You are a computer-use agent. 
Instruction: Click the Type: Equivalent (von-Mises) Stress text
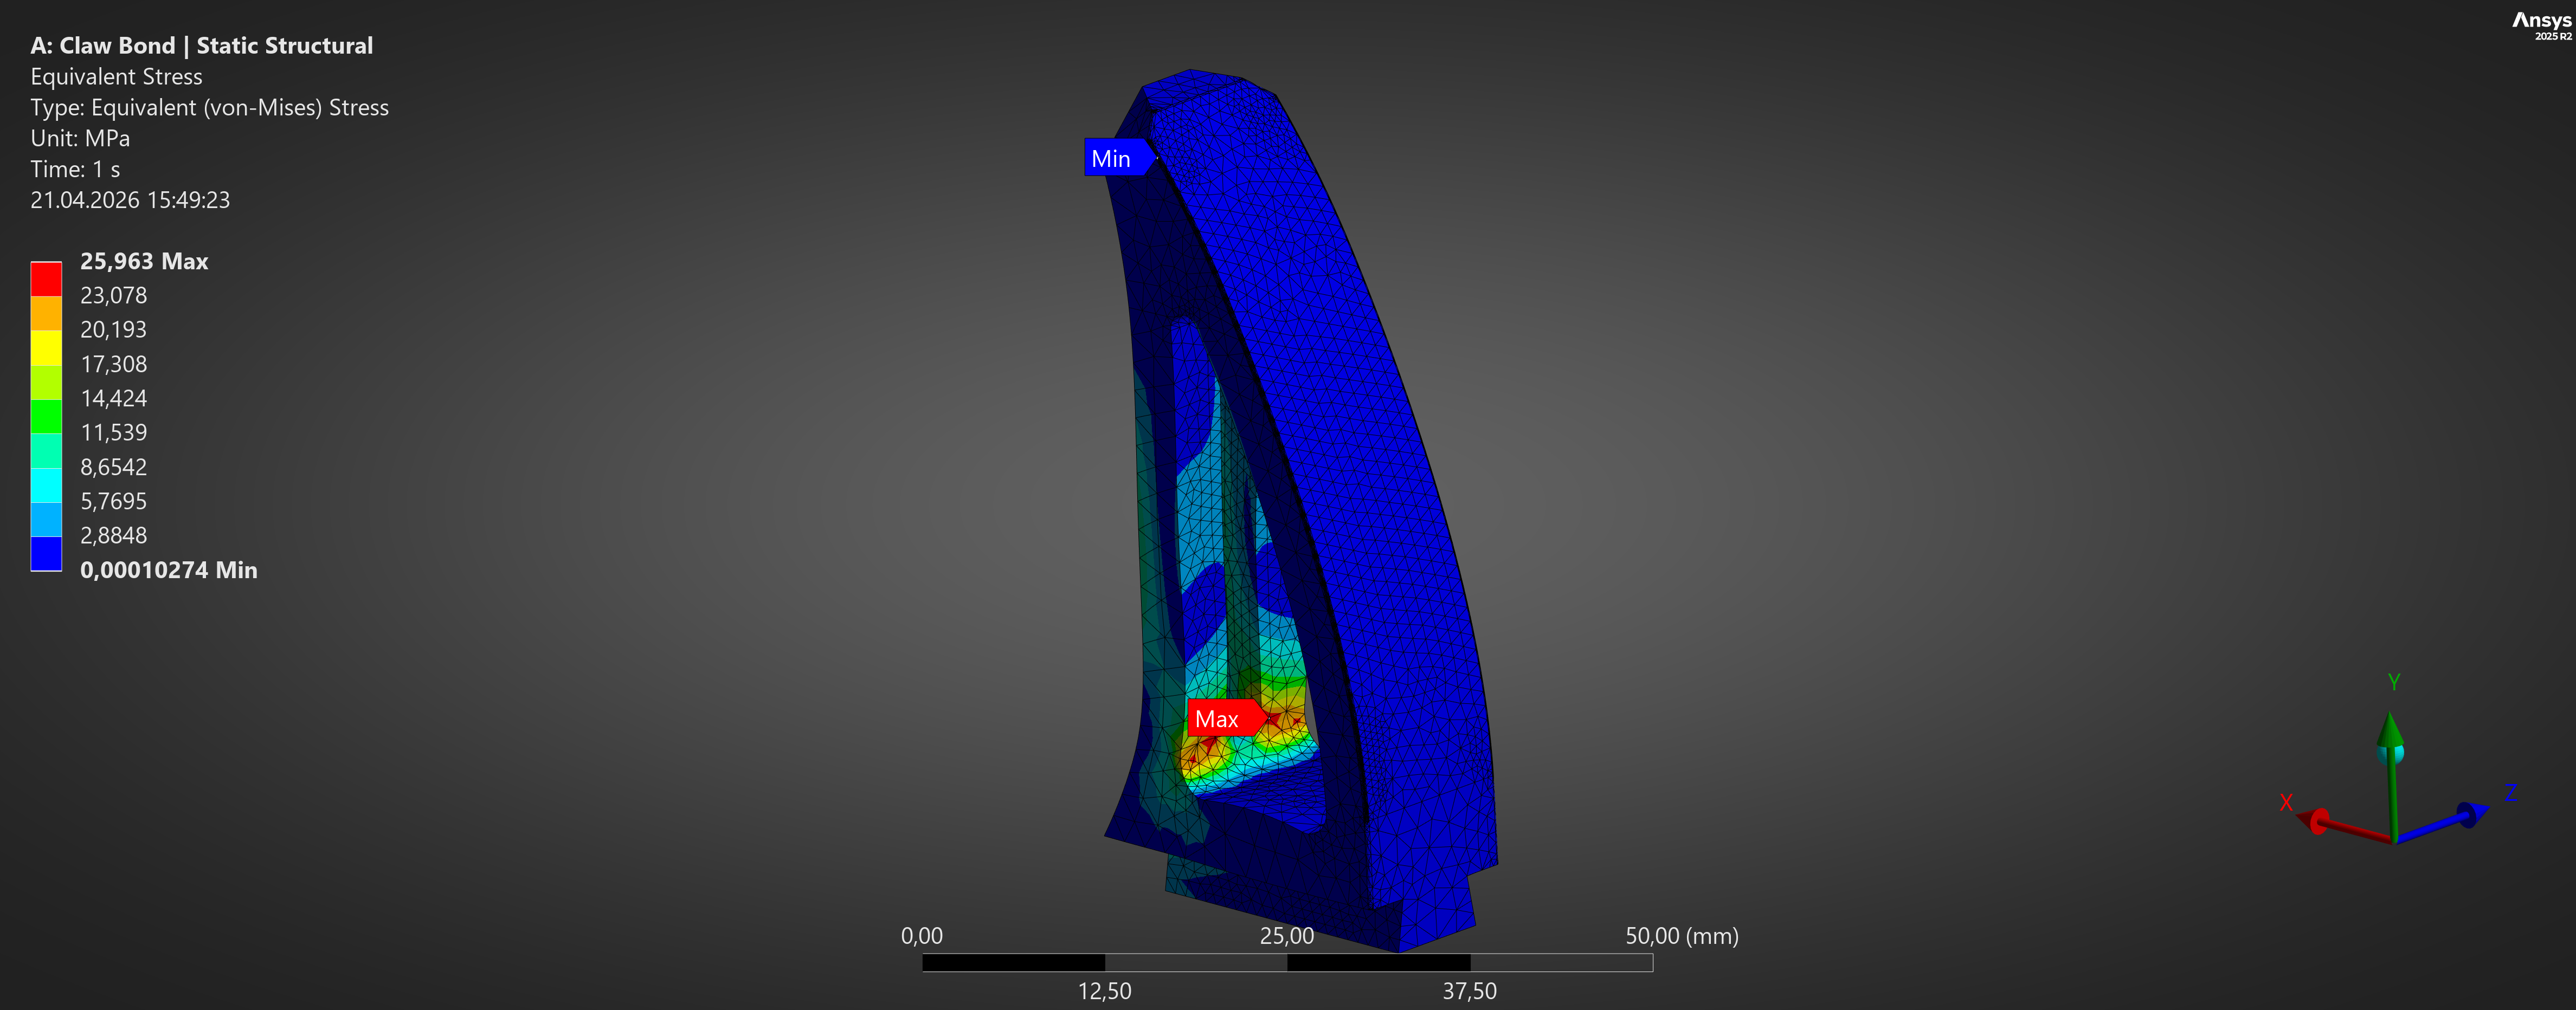pyautogui.click(x=209, y=107)
